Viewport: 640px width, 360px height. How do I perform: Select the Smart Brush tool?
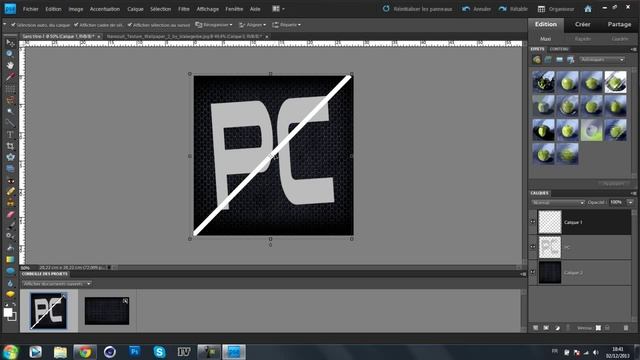10,237
